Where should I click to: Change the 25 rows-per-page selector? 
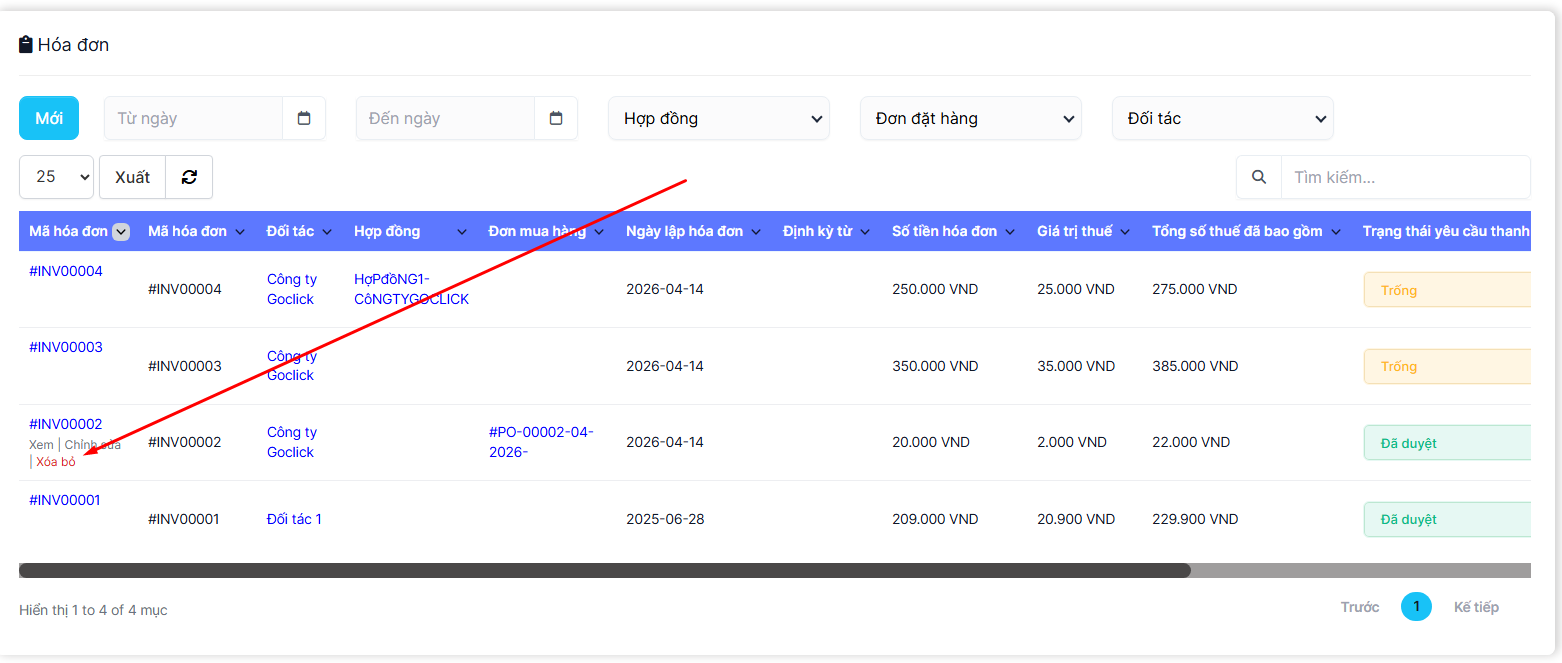tap(56, 177)
